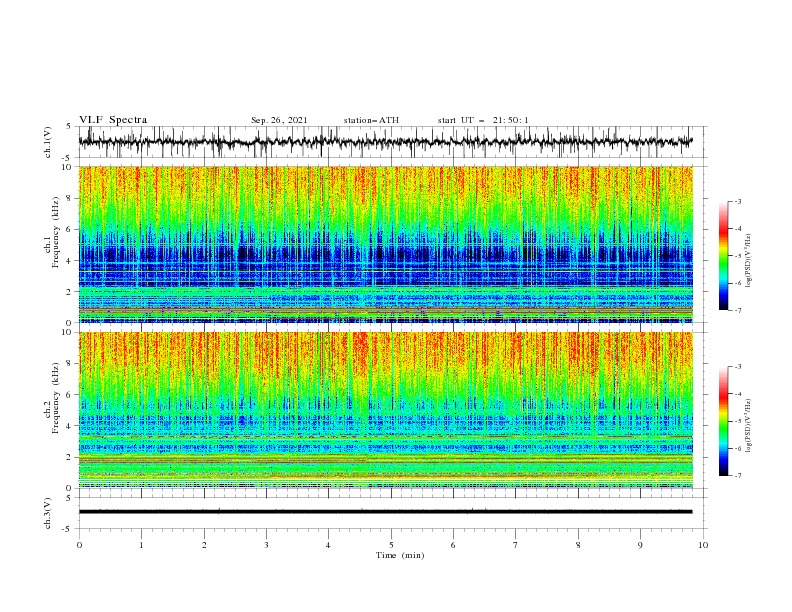
Task: Click the time axis tick label '3'
Action: 266,545
